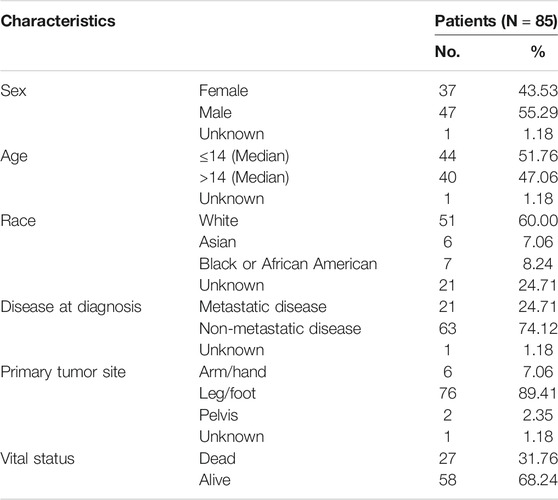Click the Race row label
Viewport: 558px width, 500px height.
(x=18, y=221)
